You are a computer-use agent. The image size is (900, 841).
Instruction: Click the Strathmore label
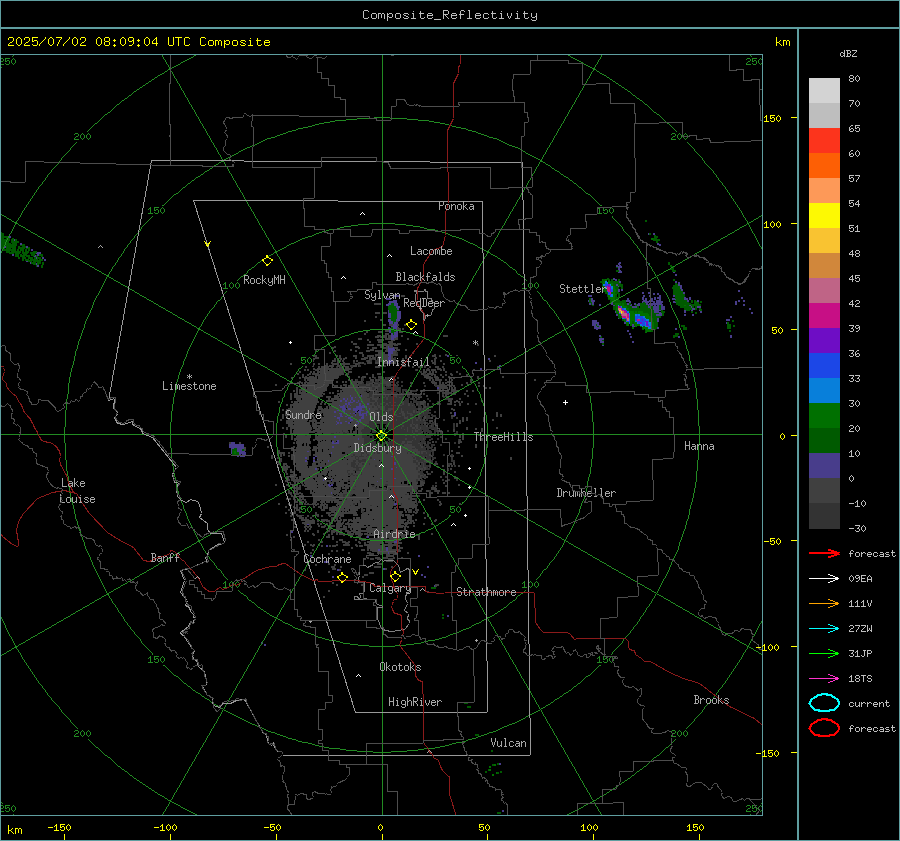[x=486, y=592]
